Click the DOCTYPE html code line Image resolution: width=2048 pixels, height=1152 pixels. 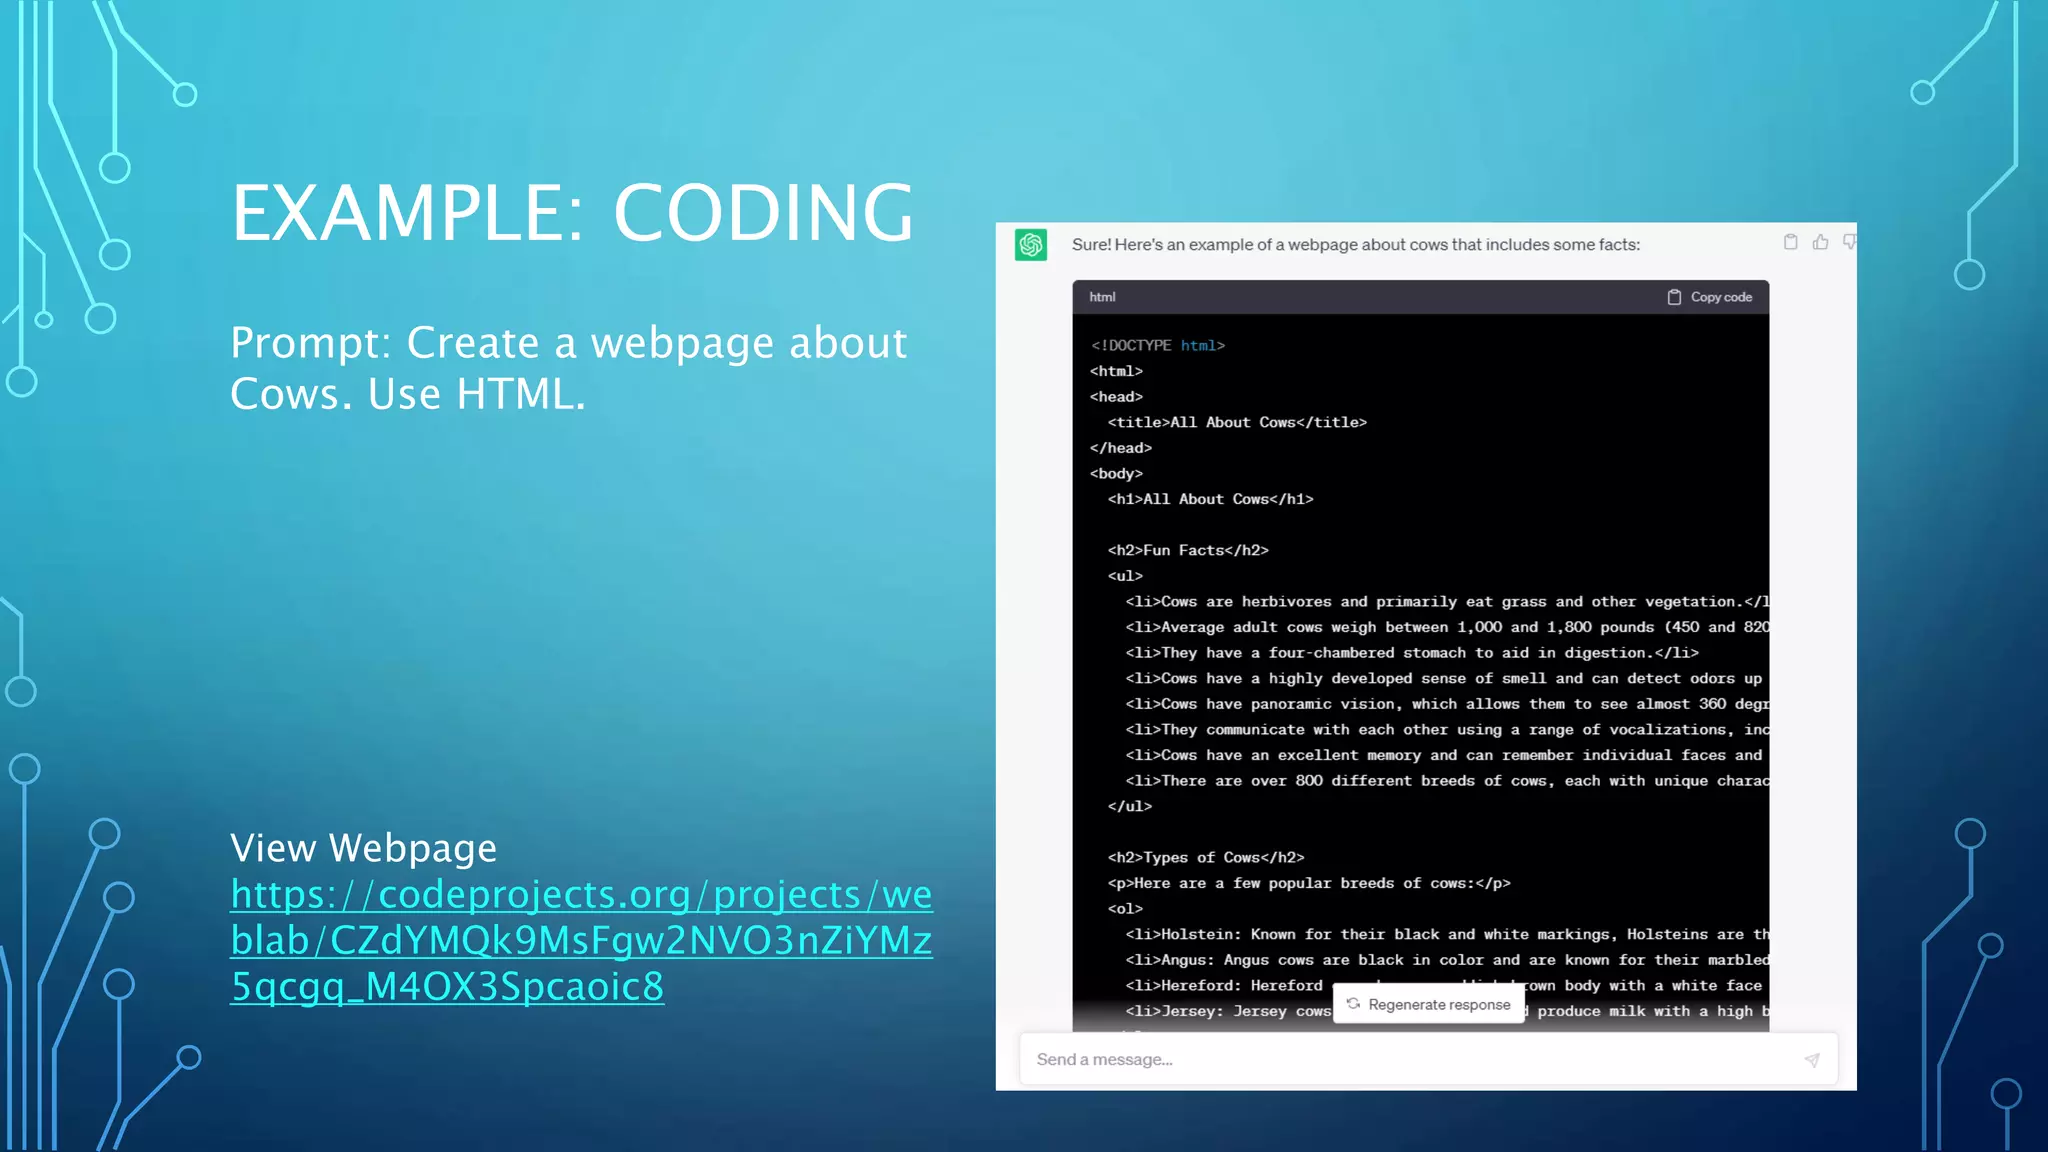(x=1157, y=345)
